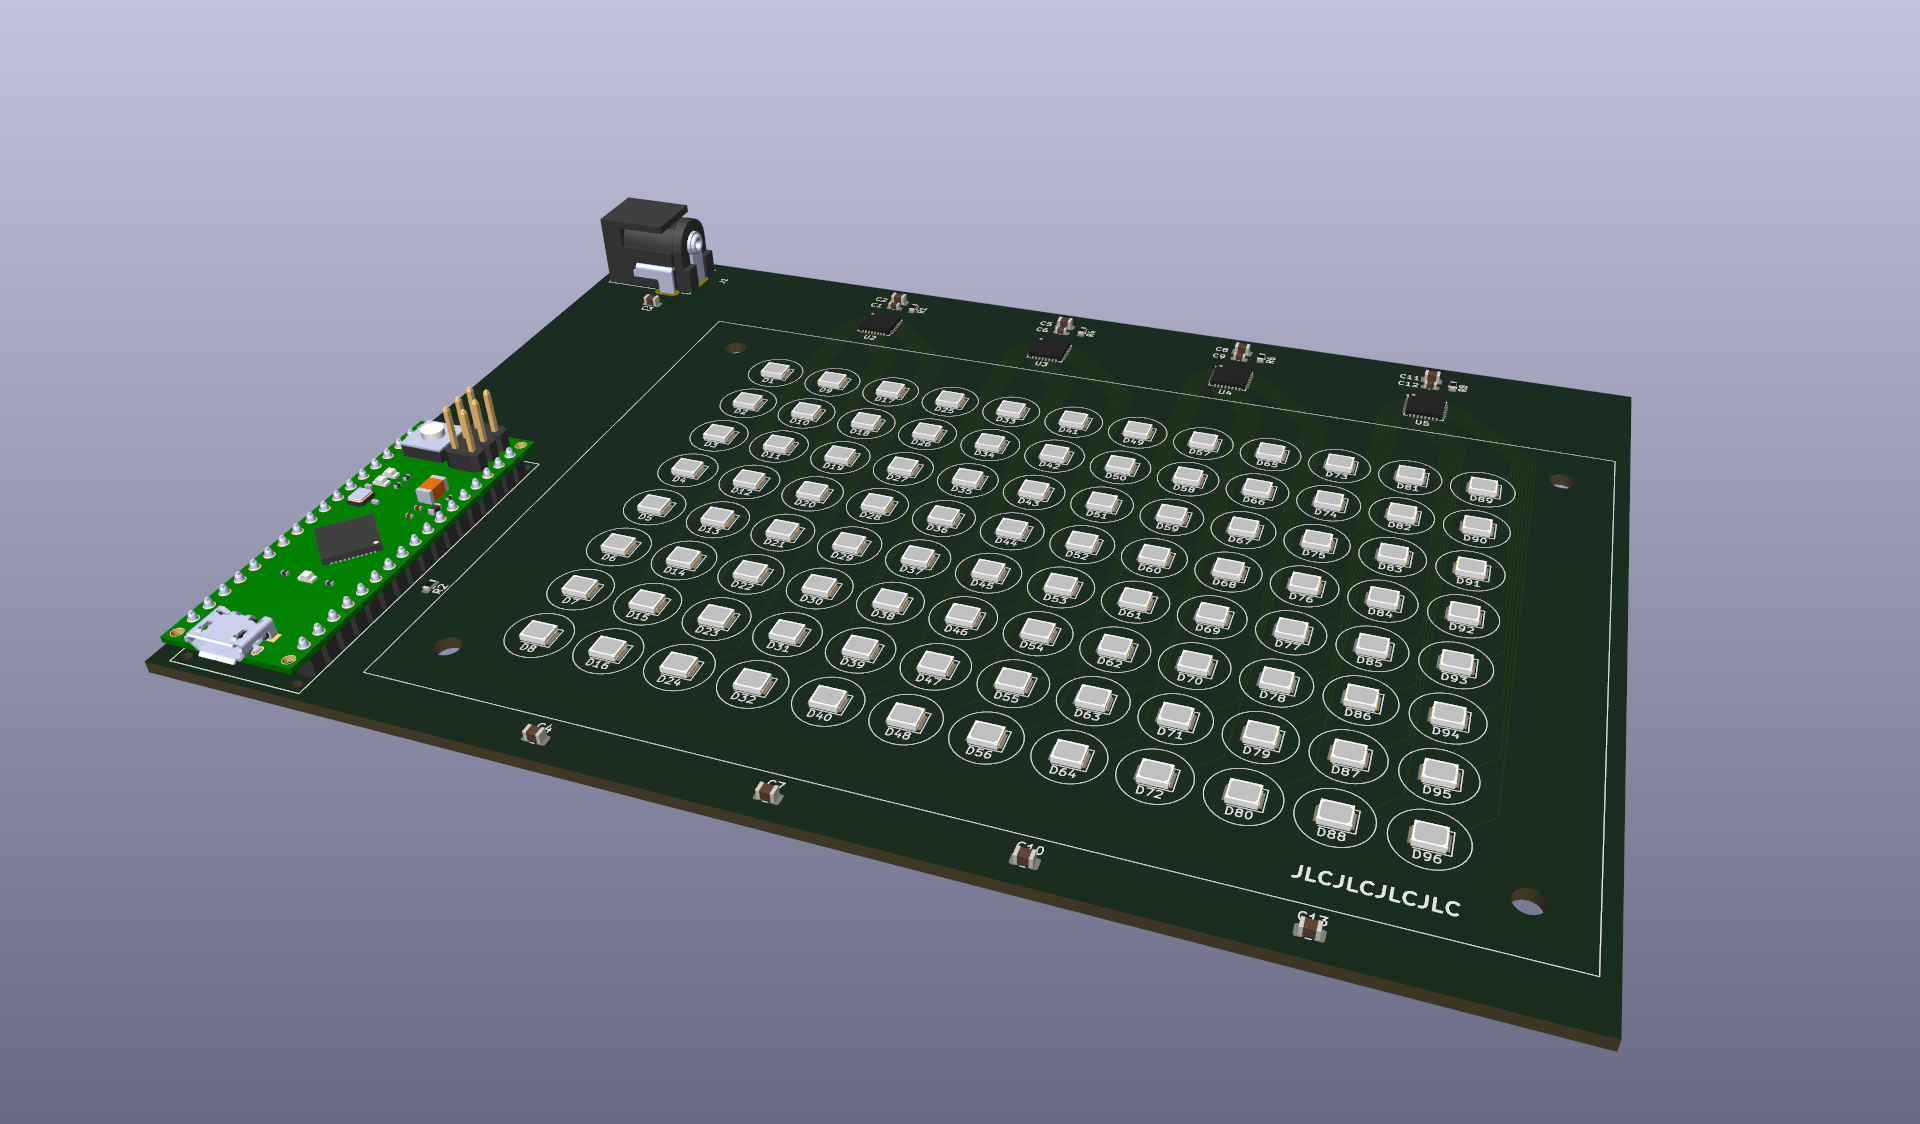This screenshot has width=1920, height=1124.
Task: Click LED D89
Action: click(1484, 488)
